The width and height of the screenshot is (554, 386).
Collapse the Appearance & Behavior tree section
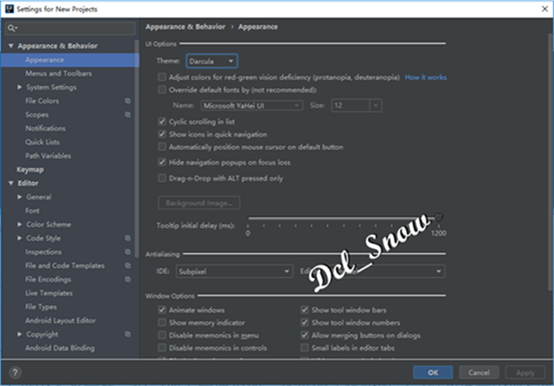(11, 46)
